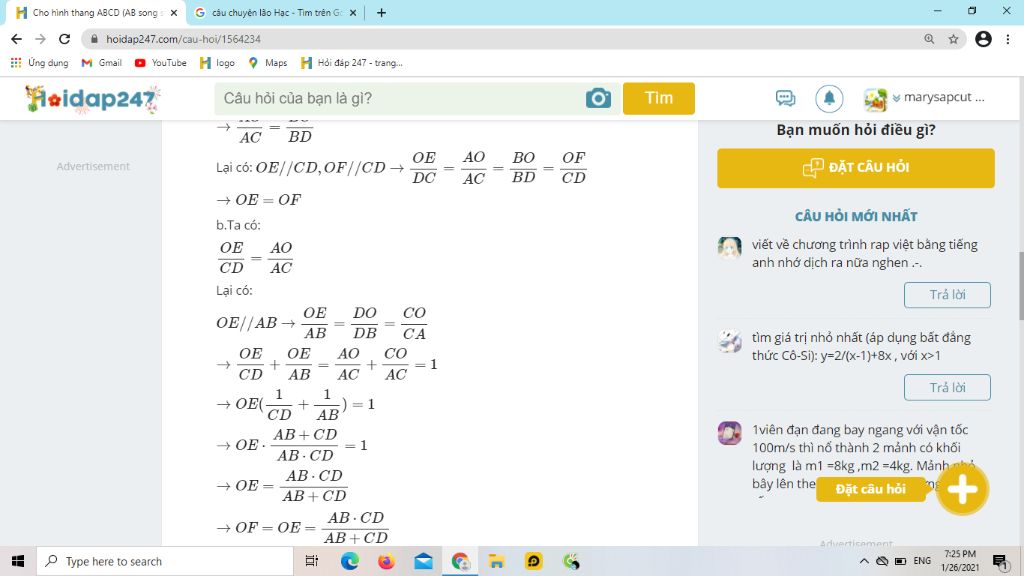Bookmark this page with the star icon
Image resolution: width=1024 pixels, height=576 pixels.
point(953,39)
